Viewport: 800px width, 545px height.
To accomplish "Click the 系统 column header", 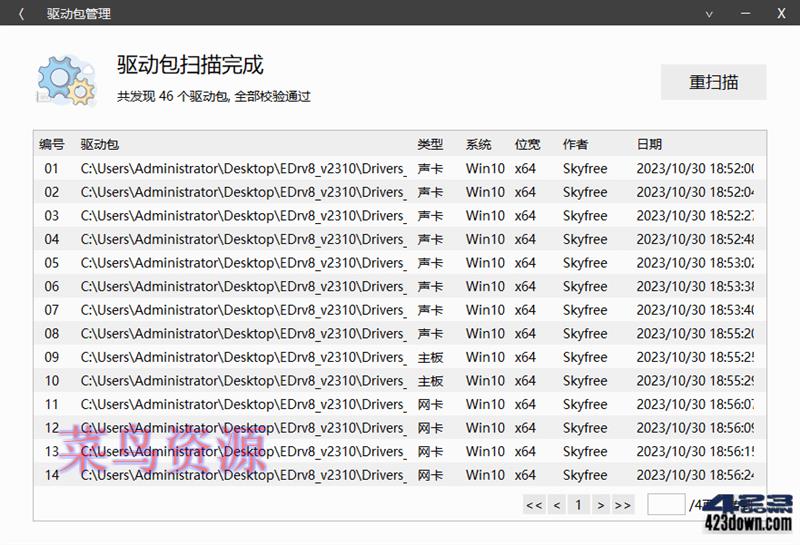I will pos(478,144).
